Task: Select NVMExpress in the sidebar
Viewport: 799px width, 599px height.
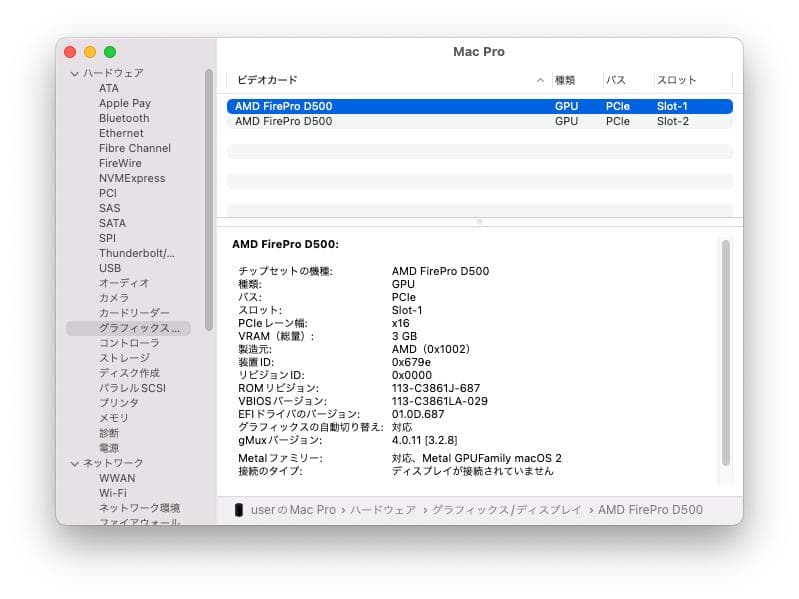Action: coord(132,178)
